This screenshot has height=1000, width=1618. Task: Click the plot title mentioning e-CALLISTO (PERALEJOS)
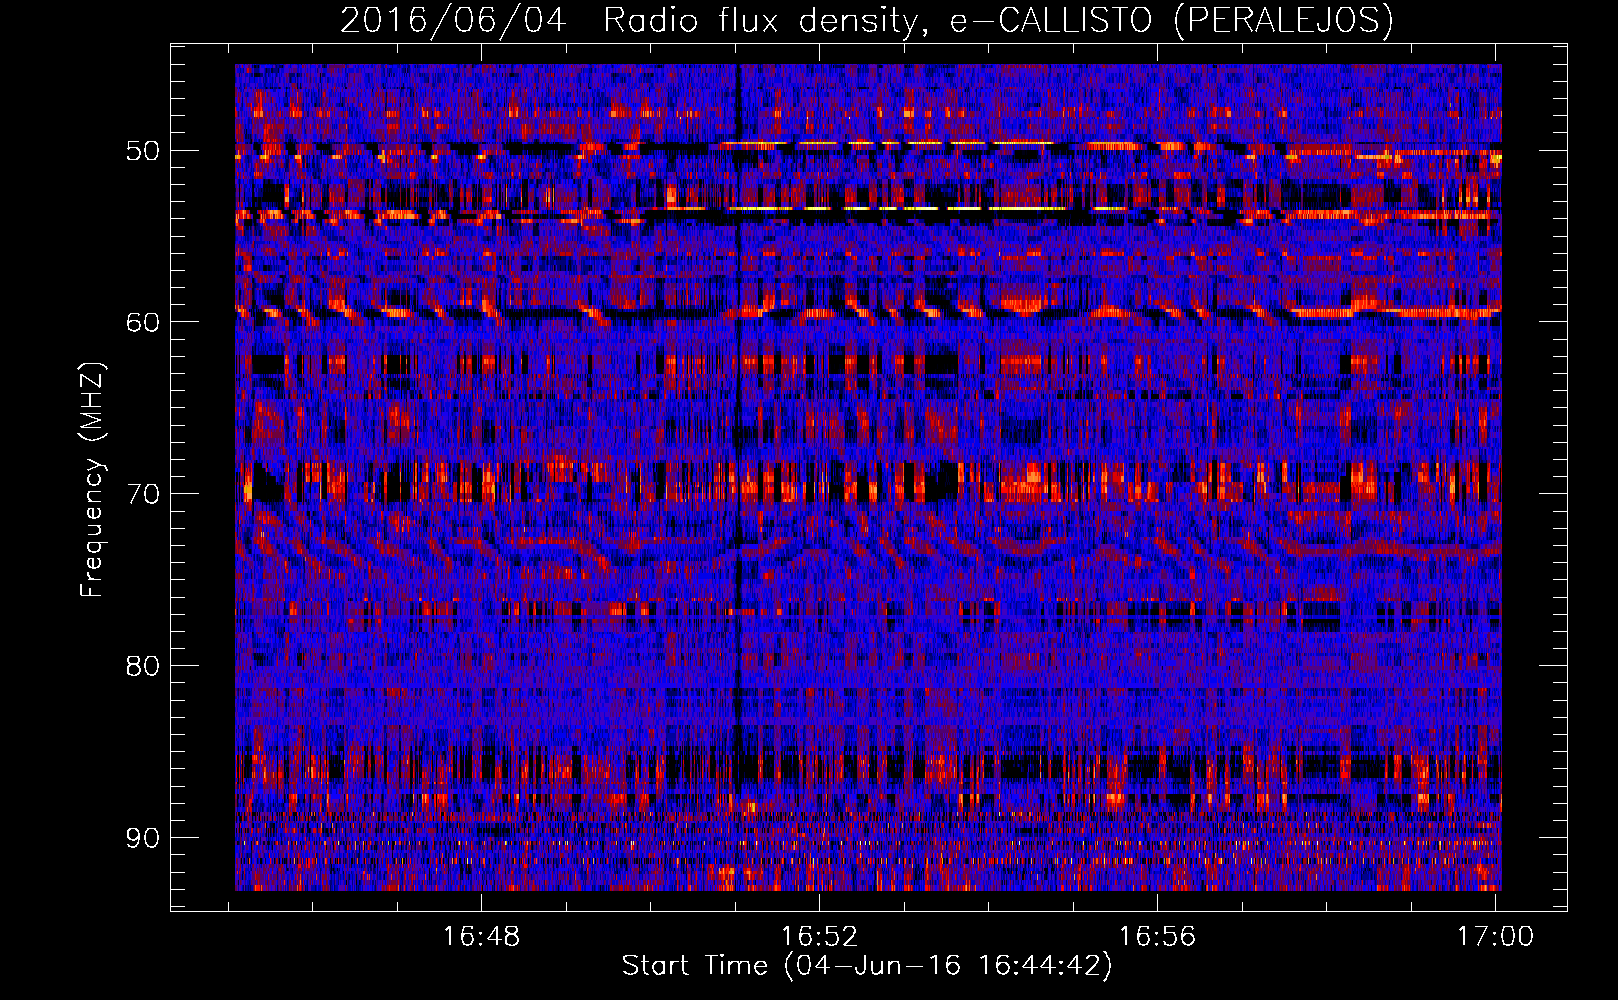click(x=867, y=21)
